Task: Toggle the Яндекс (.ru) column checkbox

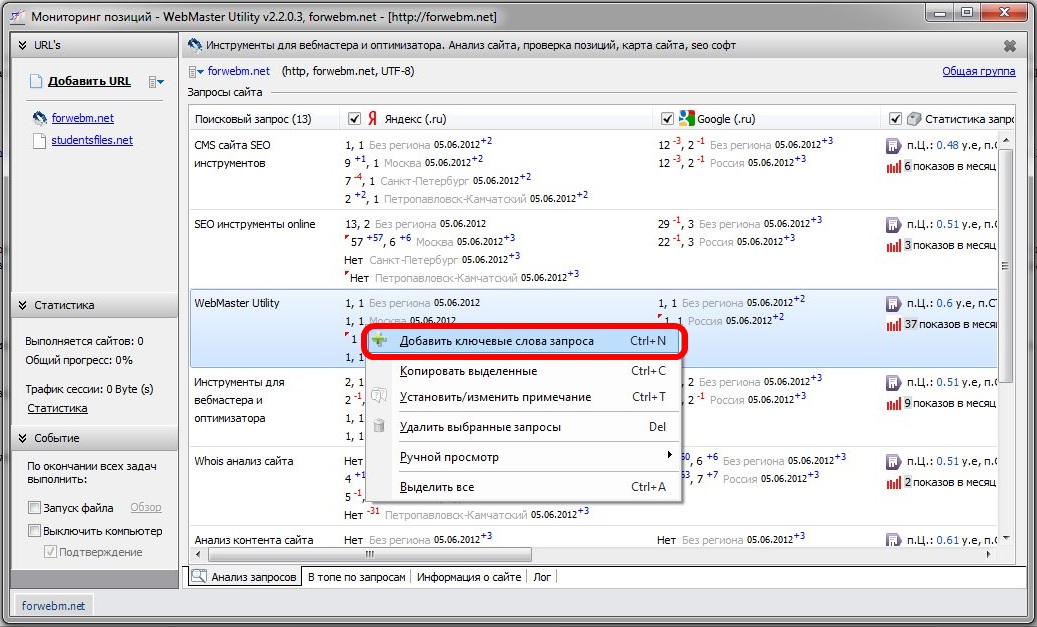Action: 354,119
